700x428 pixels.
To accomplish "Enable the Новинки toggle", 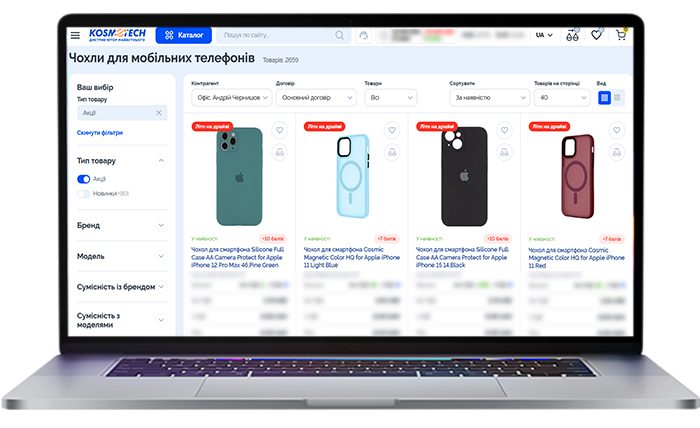I will click(83, 194).
